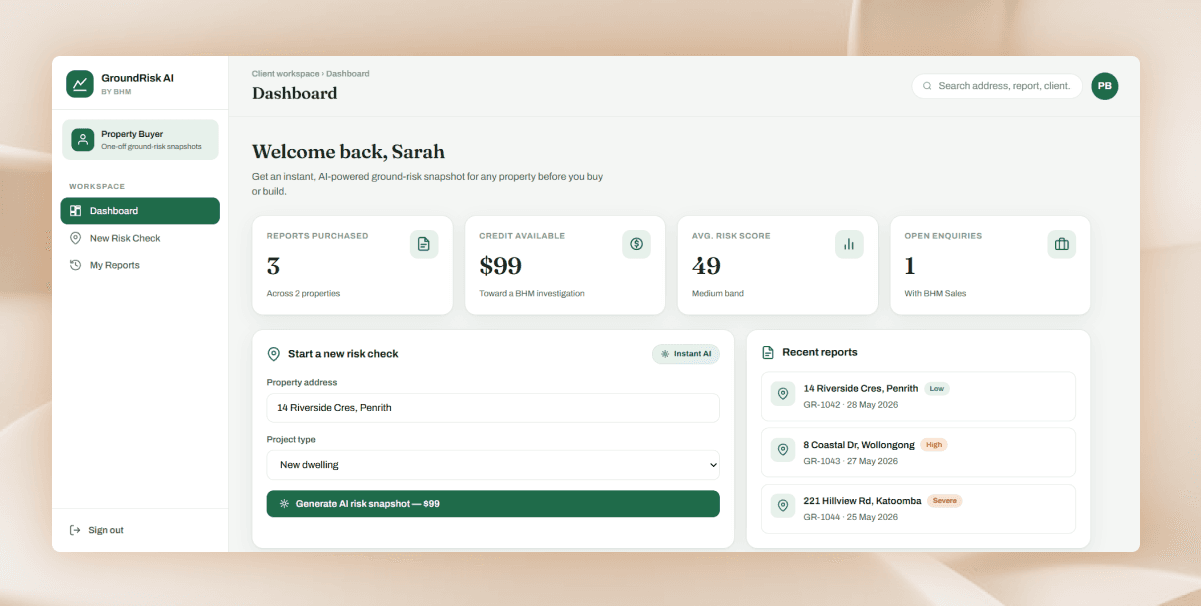Viewport: 1201px width, 606px height.
Task: Click the Open Enquiries value 1
Action: click(x=910, y=266)
